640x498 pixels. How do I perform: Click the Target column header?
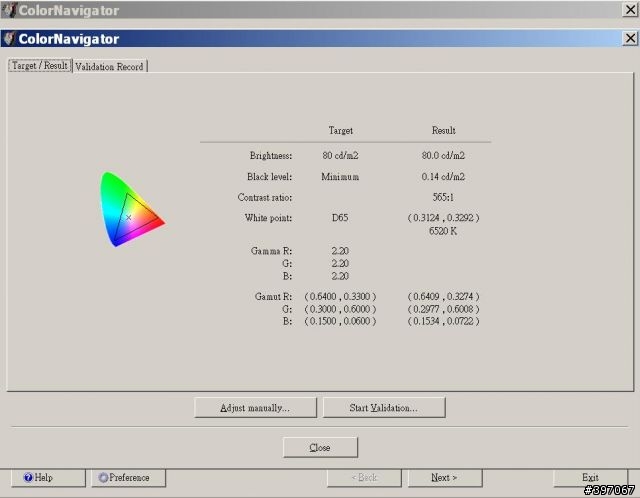[341, 131]
